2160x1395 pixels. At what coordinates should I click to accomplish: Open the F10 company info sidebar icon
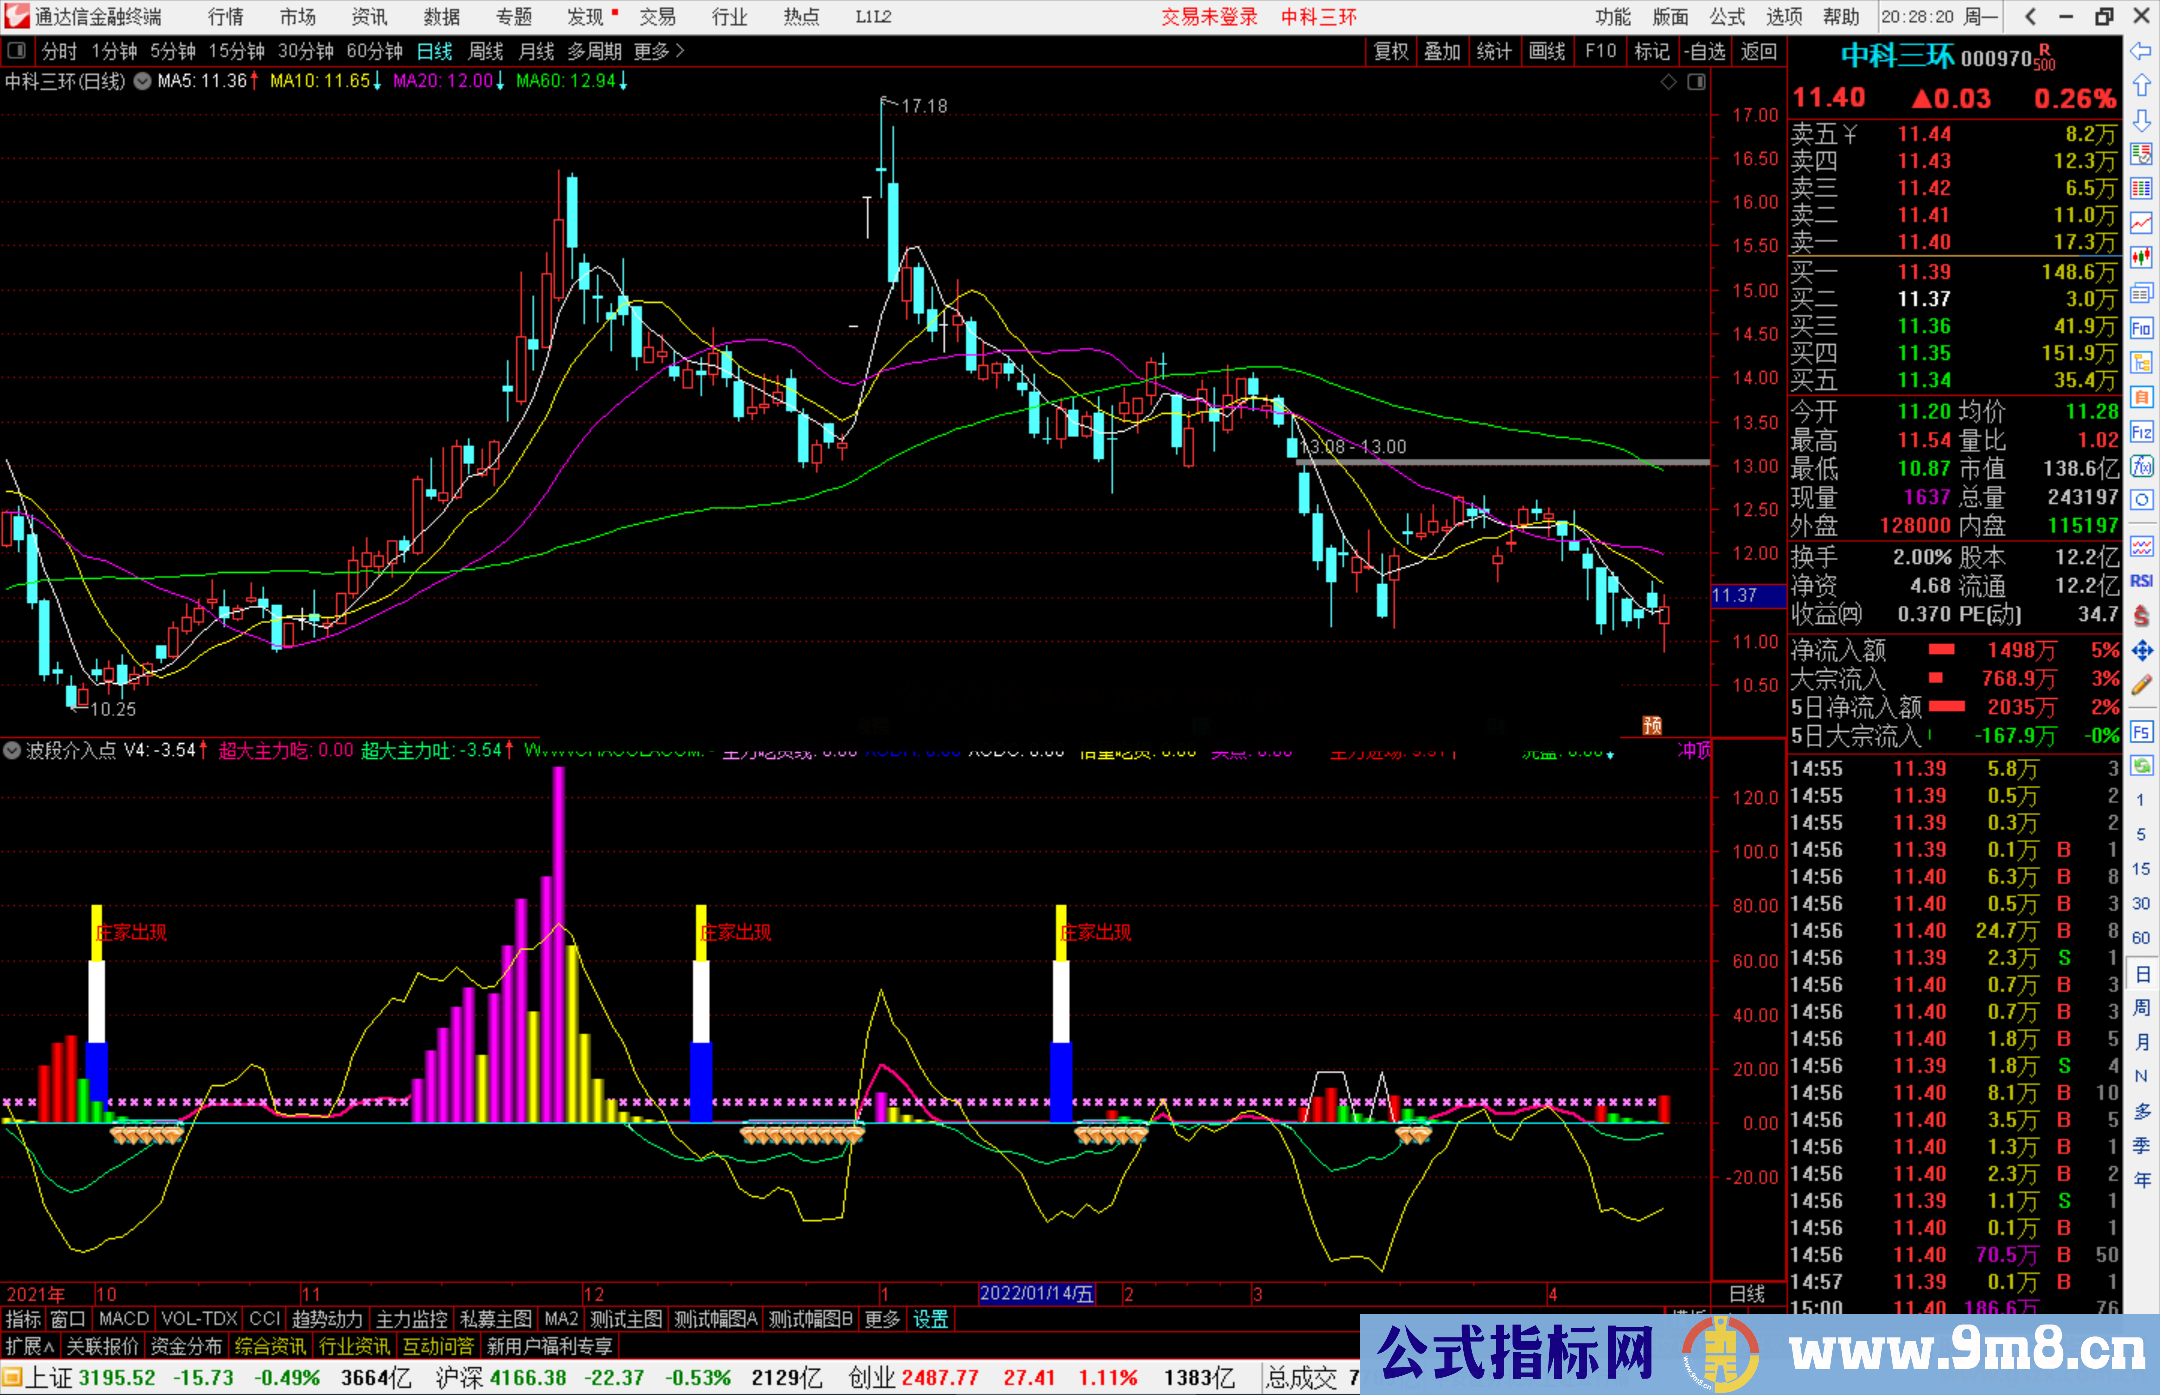pyautogui.click(x=2141, y=327)
